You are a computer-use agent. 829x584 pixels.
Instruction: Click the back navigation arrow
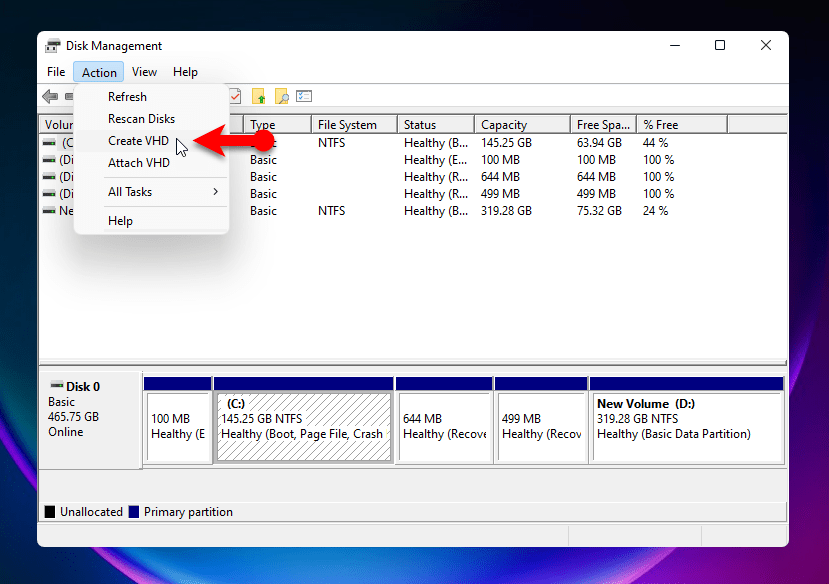(x=48, y=96)
